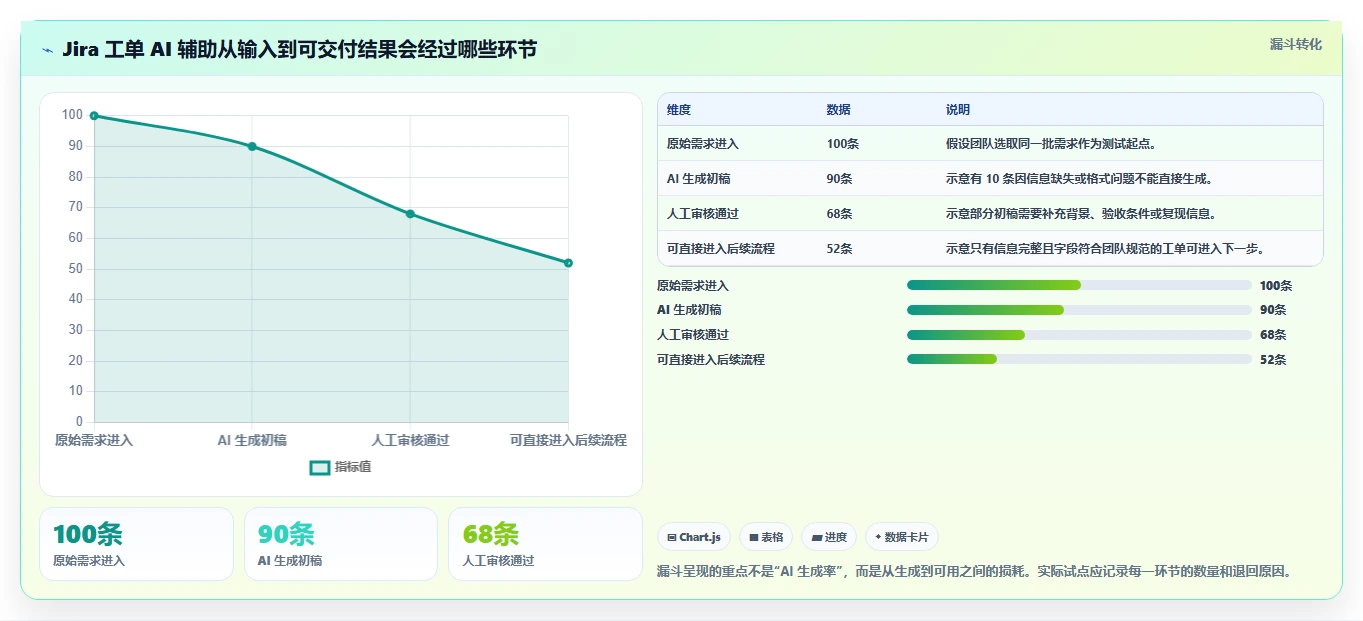The height and width of the screenshot is (621, 1363).
Task: Click the 100条 value beside progress bars
Action: click(1276, 286)
